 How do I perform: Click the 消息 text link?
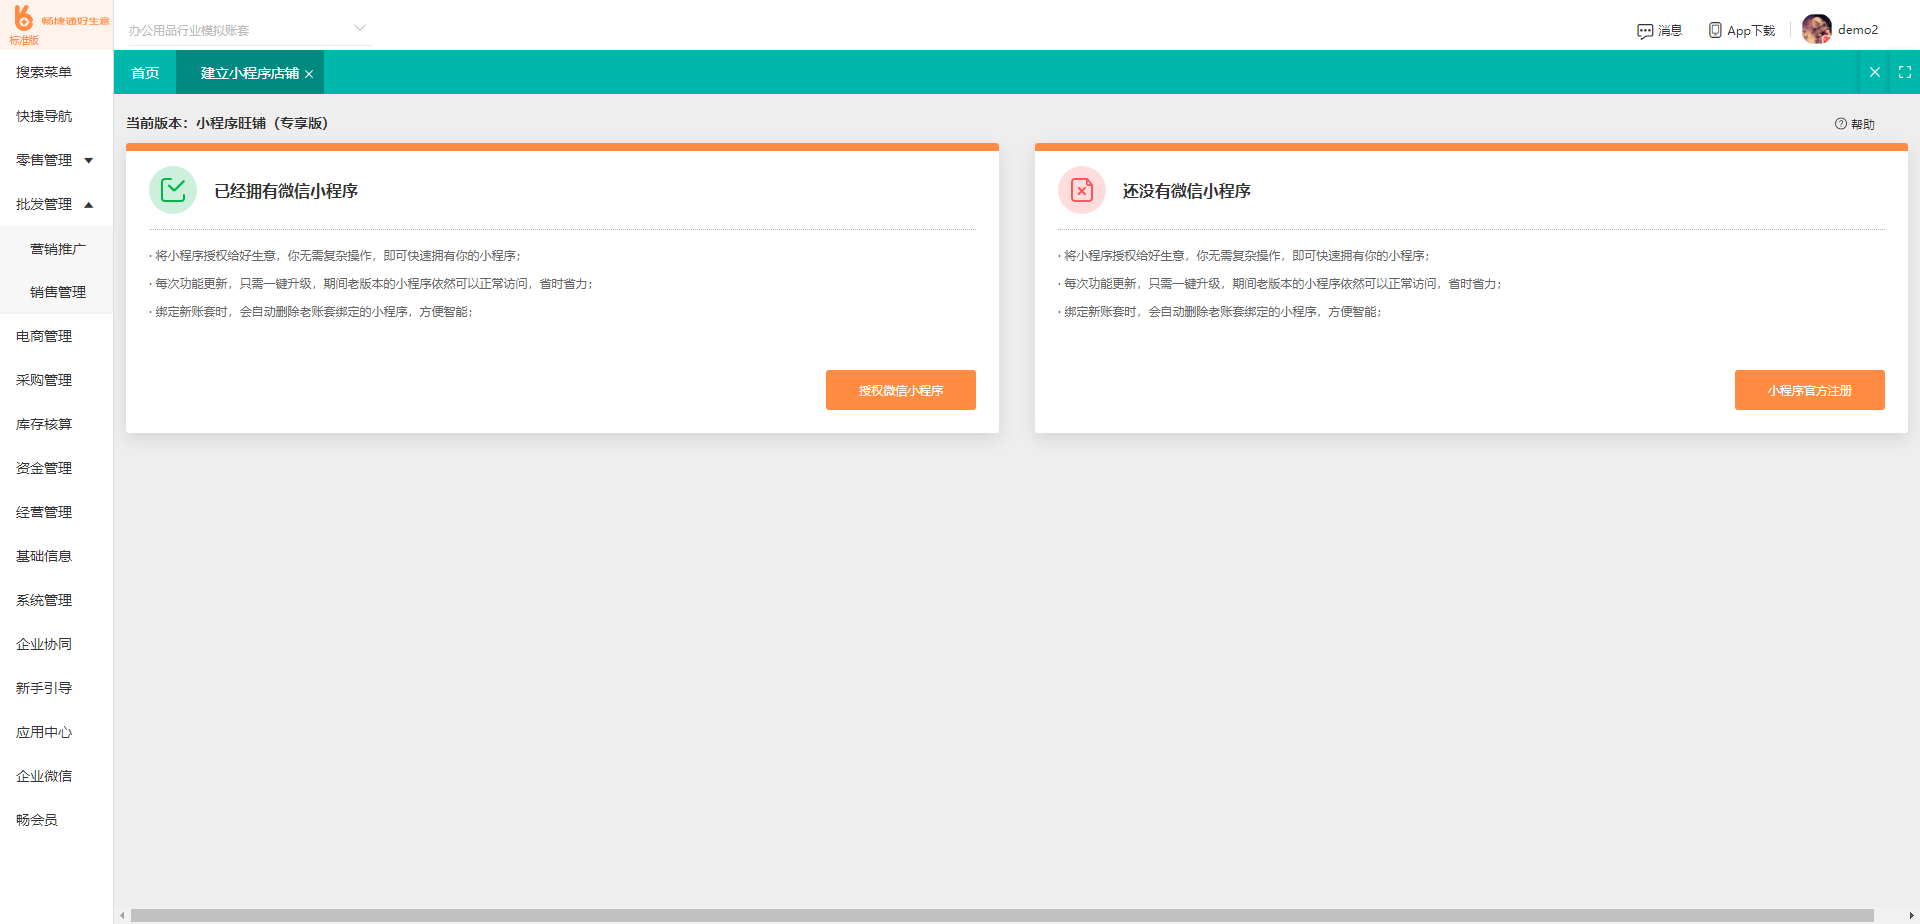tap(1670, 31)
